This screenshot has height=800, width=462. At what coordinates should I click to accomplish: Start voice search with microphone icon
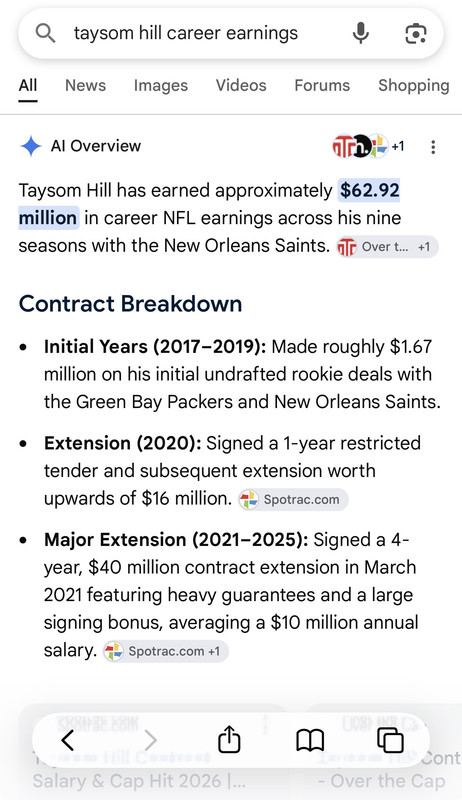pyautogui.click(x=361, y=34)
